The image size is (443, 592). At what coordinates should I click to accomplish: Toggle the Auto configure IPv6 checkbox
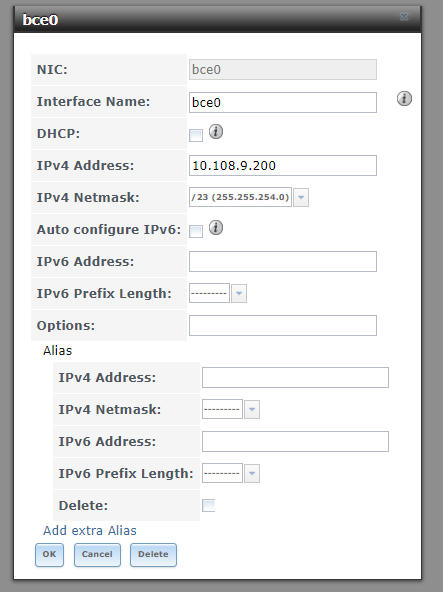(196, 231)
